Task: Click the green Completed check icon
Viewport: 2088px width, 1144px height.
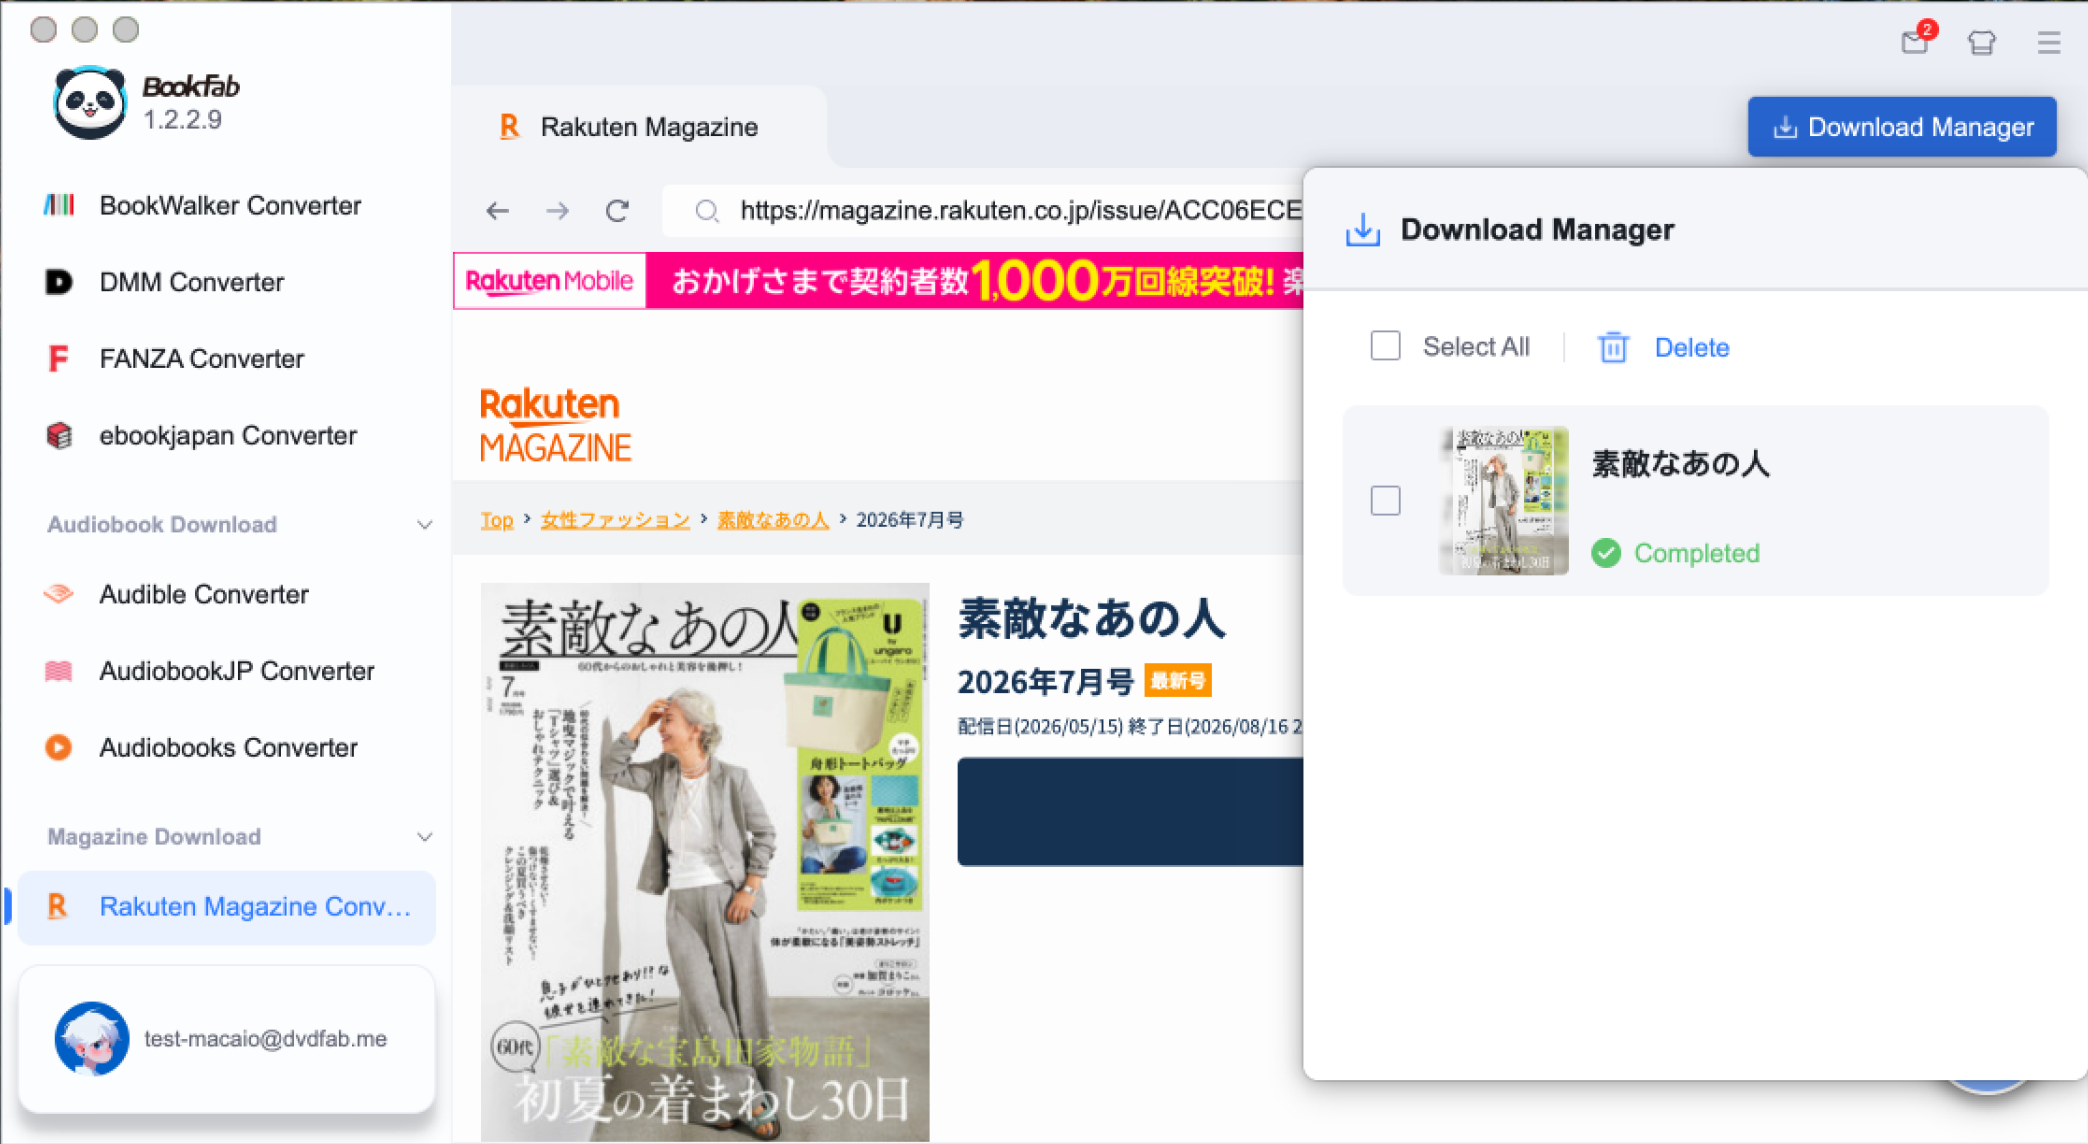Action: click(1606, 553)
